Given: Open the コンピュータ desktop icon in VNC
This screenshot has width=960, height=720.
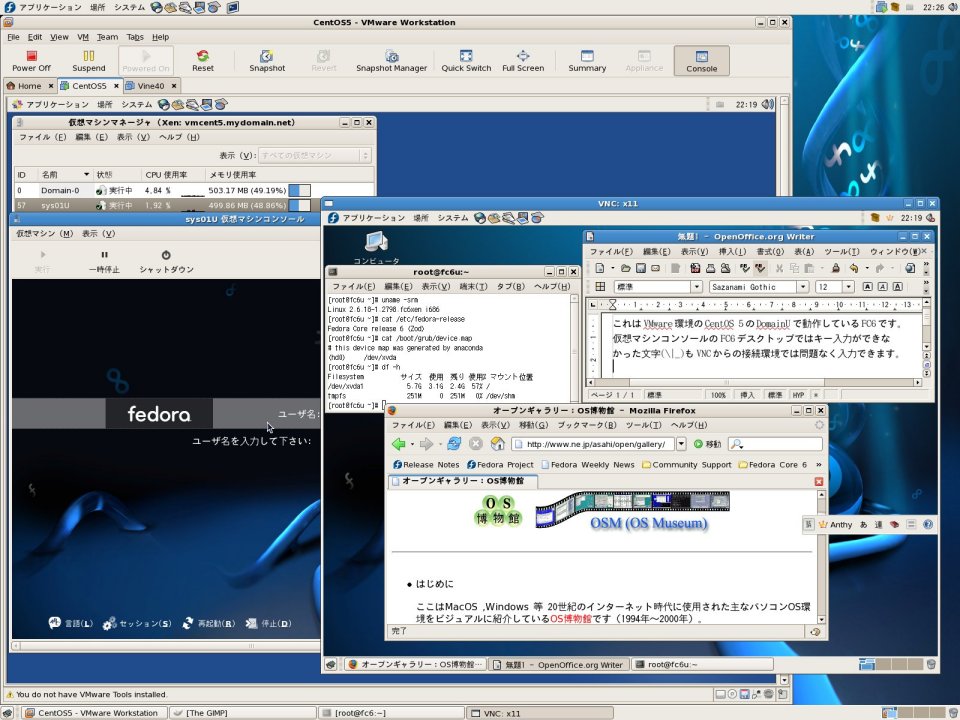Looking at the screenshot, I should pos(376,247).
